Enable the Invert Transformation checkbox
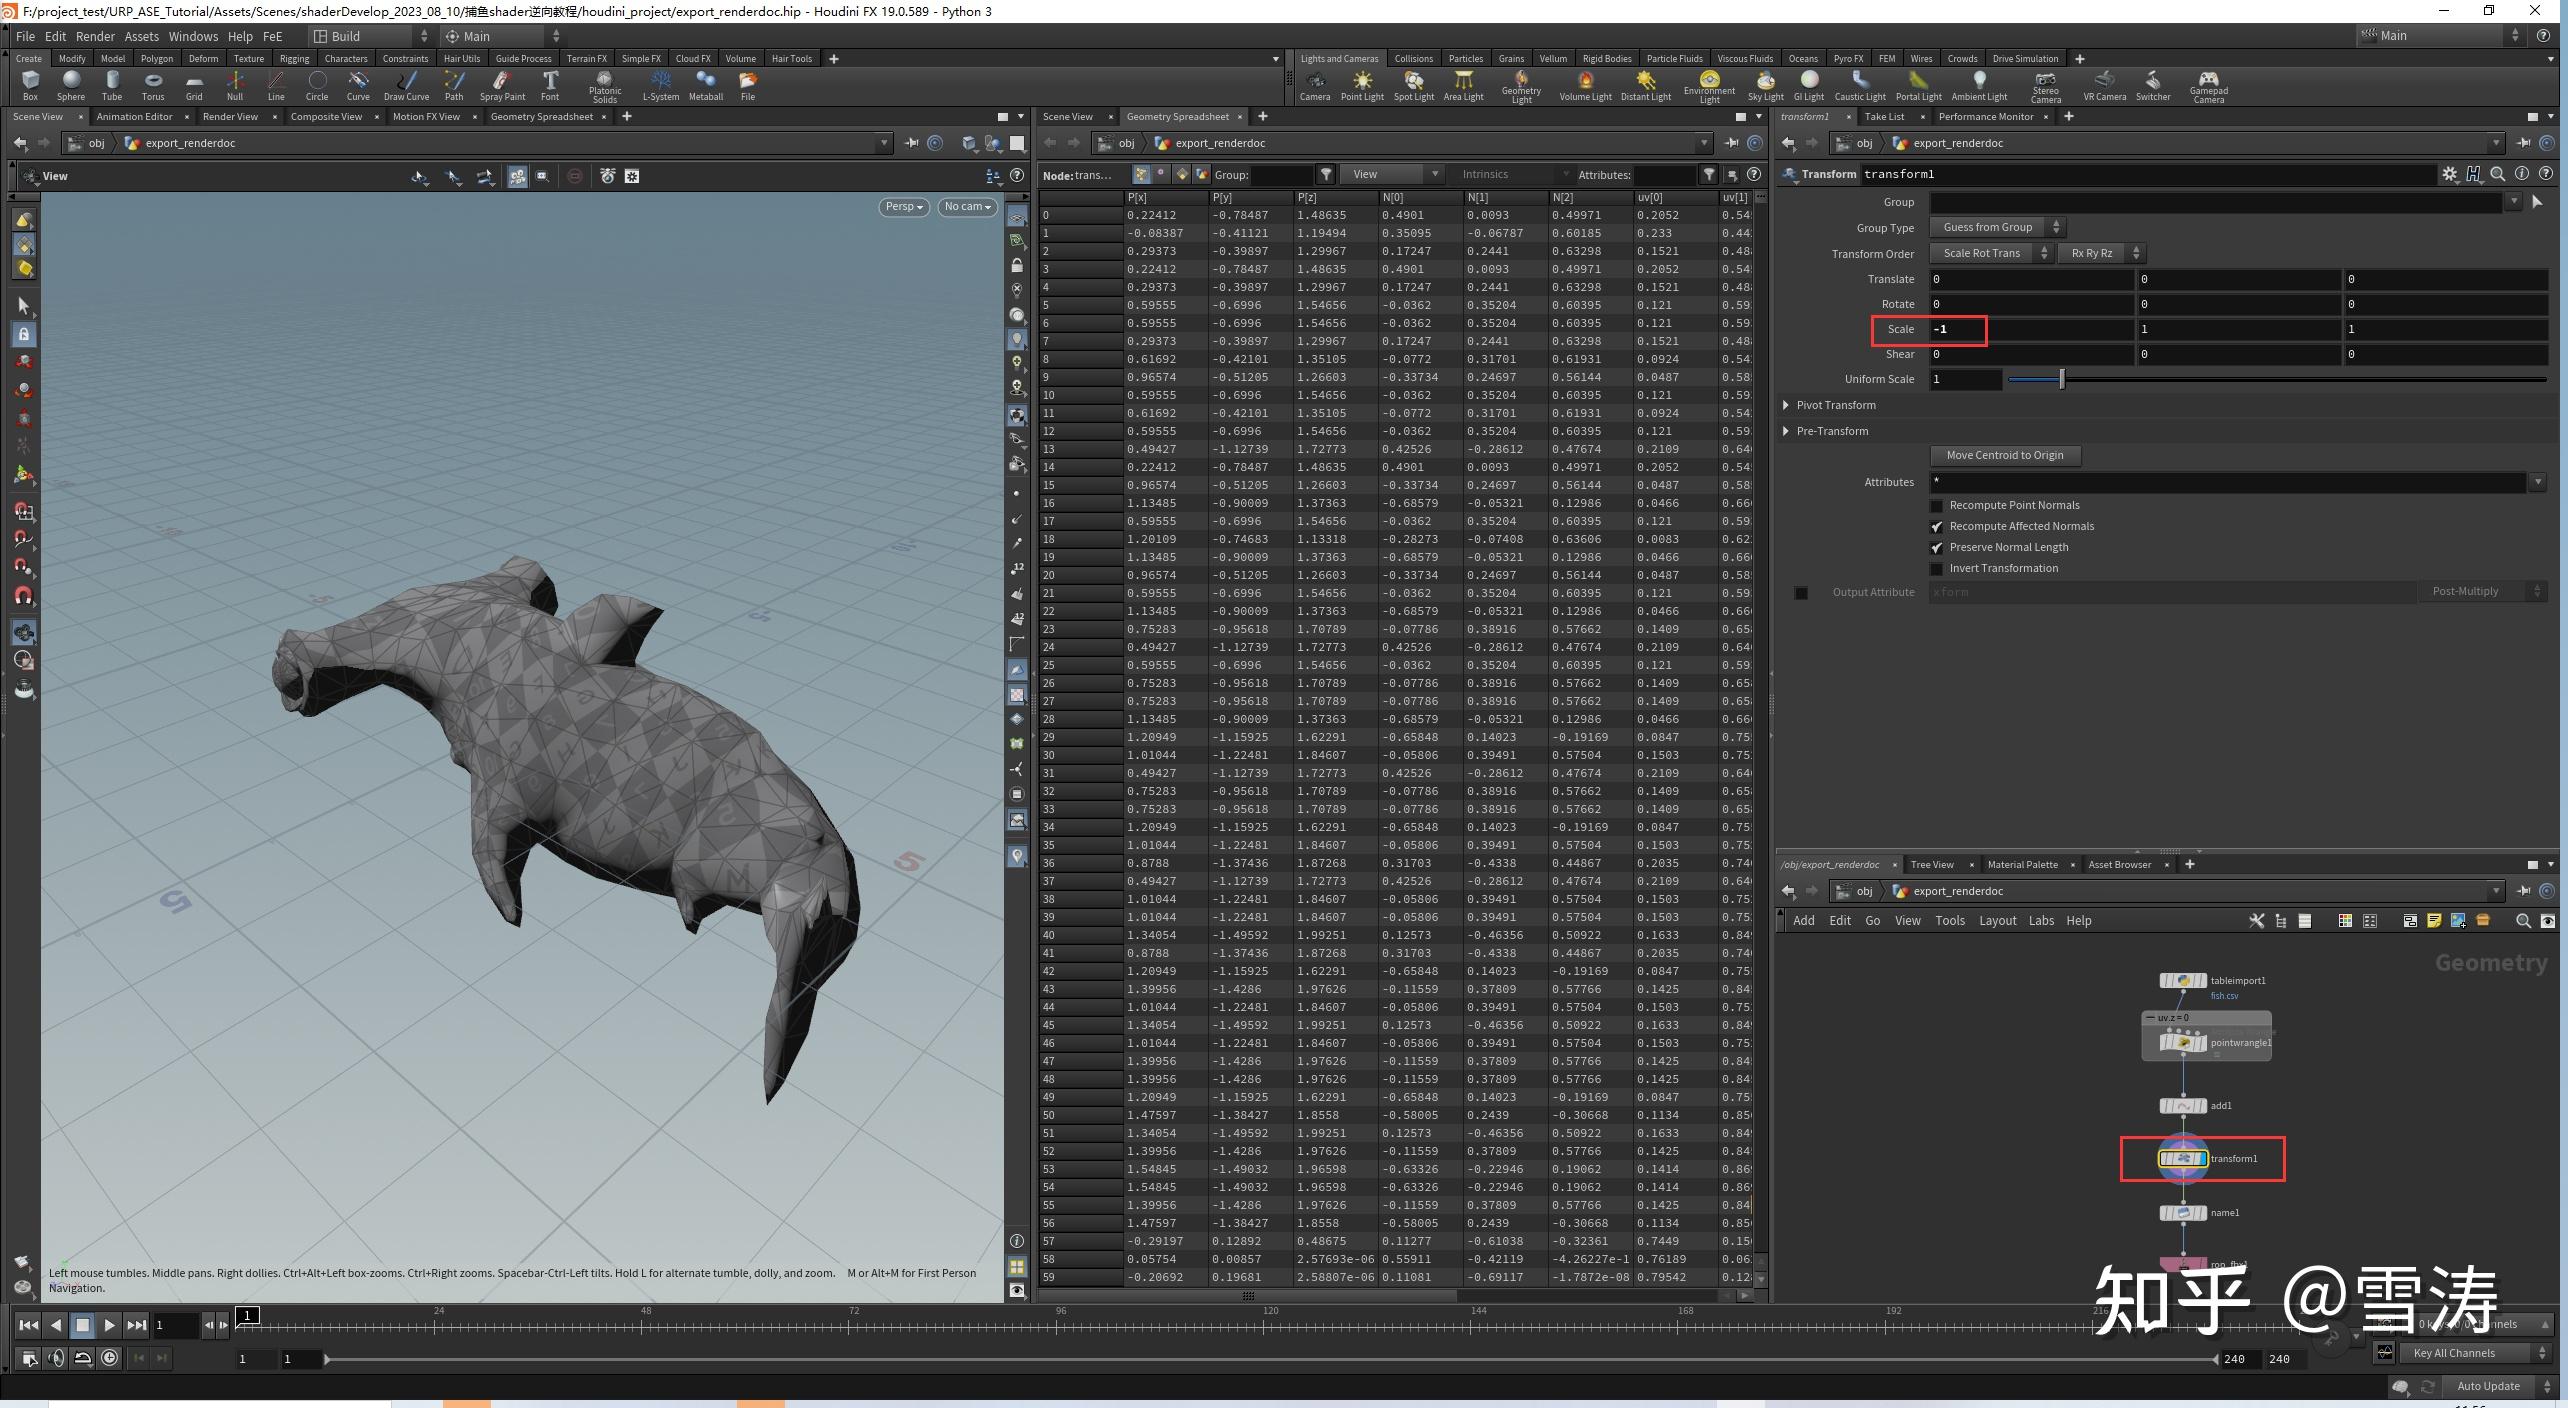Image resolution: width=2568 pixels, height=1408 pixels. (x=1937, y=569)
